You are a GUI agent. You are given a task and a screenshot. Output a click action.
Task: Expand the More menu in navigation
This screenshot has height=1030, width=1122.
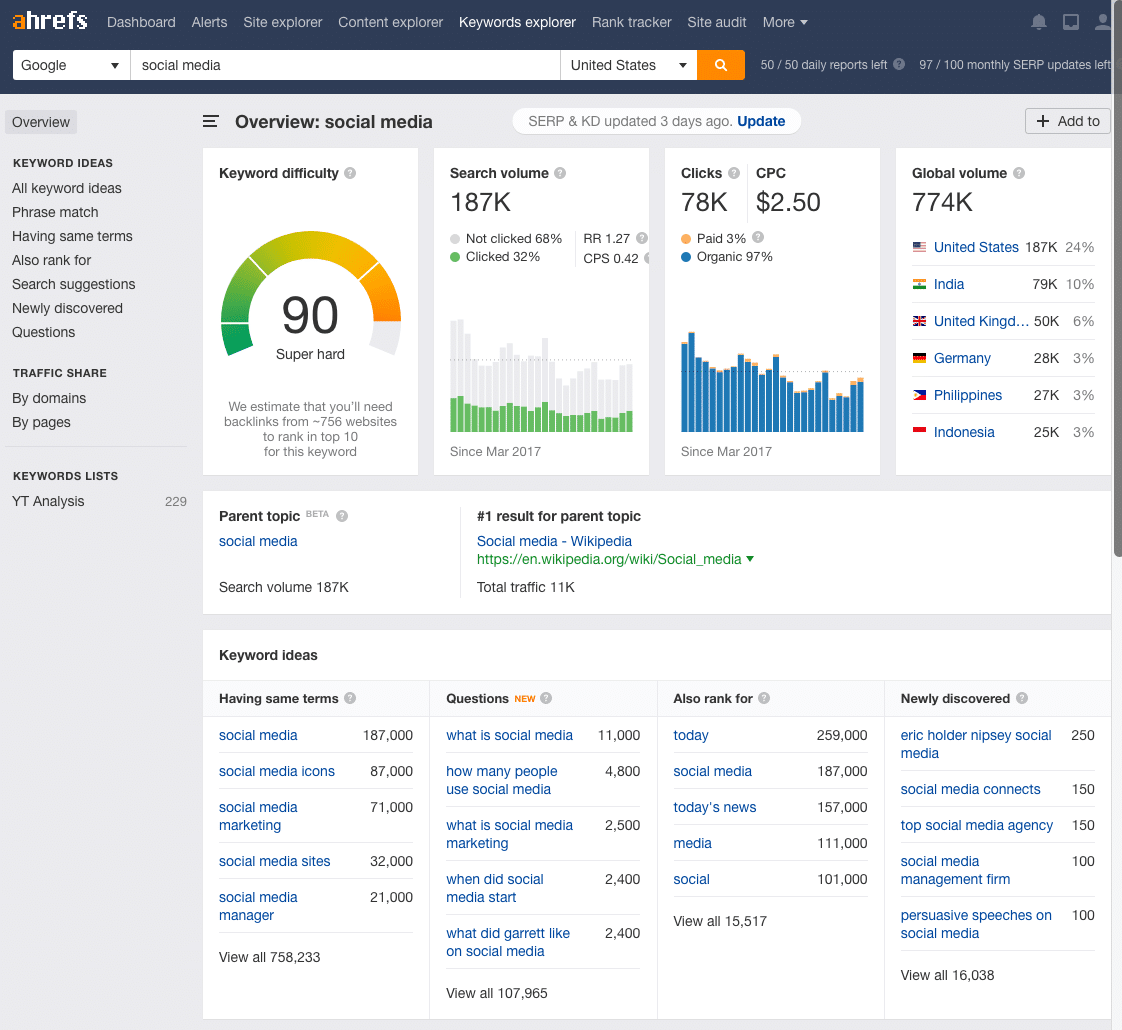click(785, 22)
